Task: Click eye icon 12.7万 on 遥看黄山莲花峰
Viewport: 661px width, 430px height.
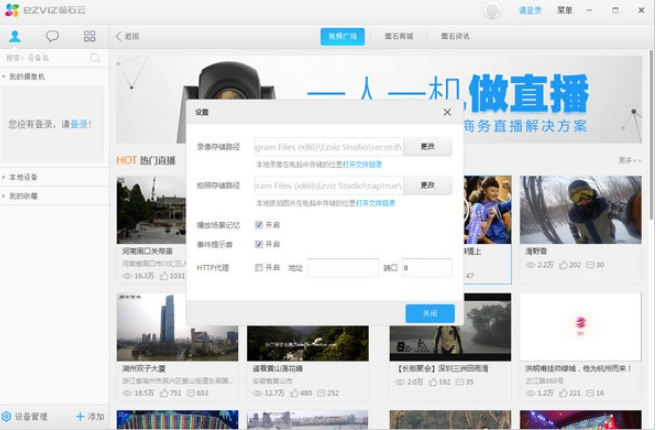Action: 257,393
